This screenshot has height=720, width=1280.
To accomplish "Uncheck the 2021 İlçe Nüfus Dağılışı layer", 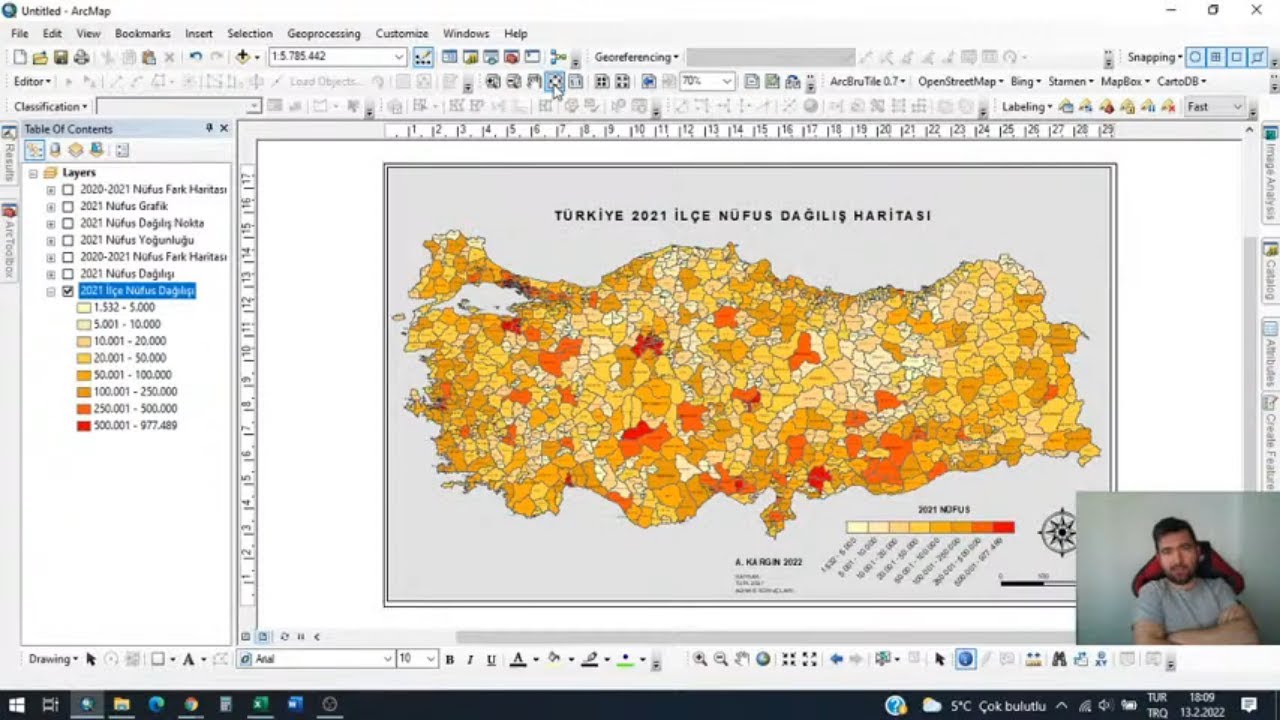I will click(68, 291).
